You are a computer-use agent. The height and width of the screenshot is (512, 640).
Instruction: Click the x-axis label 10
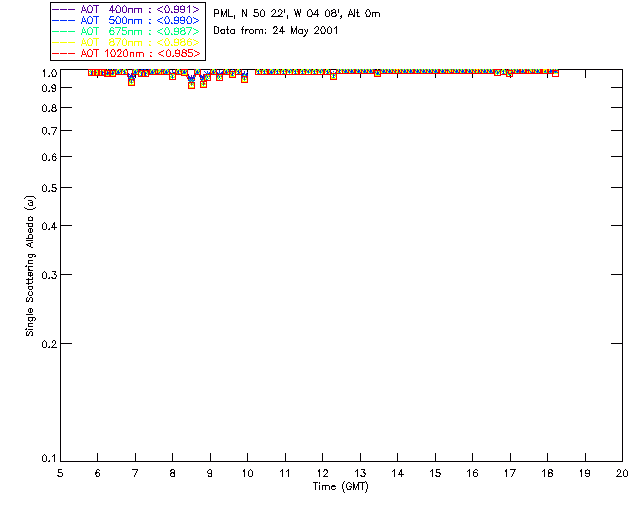coord(247,473)
